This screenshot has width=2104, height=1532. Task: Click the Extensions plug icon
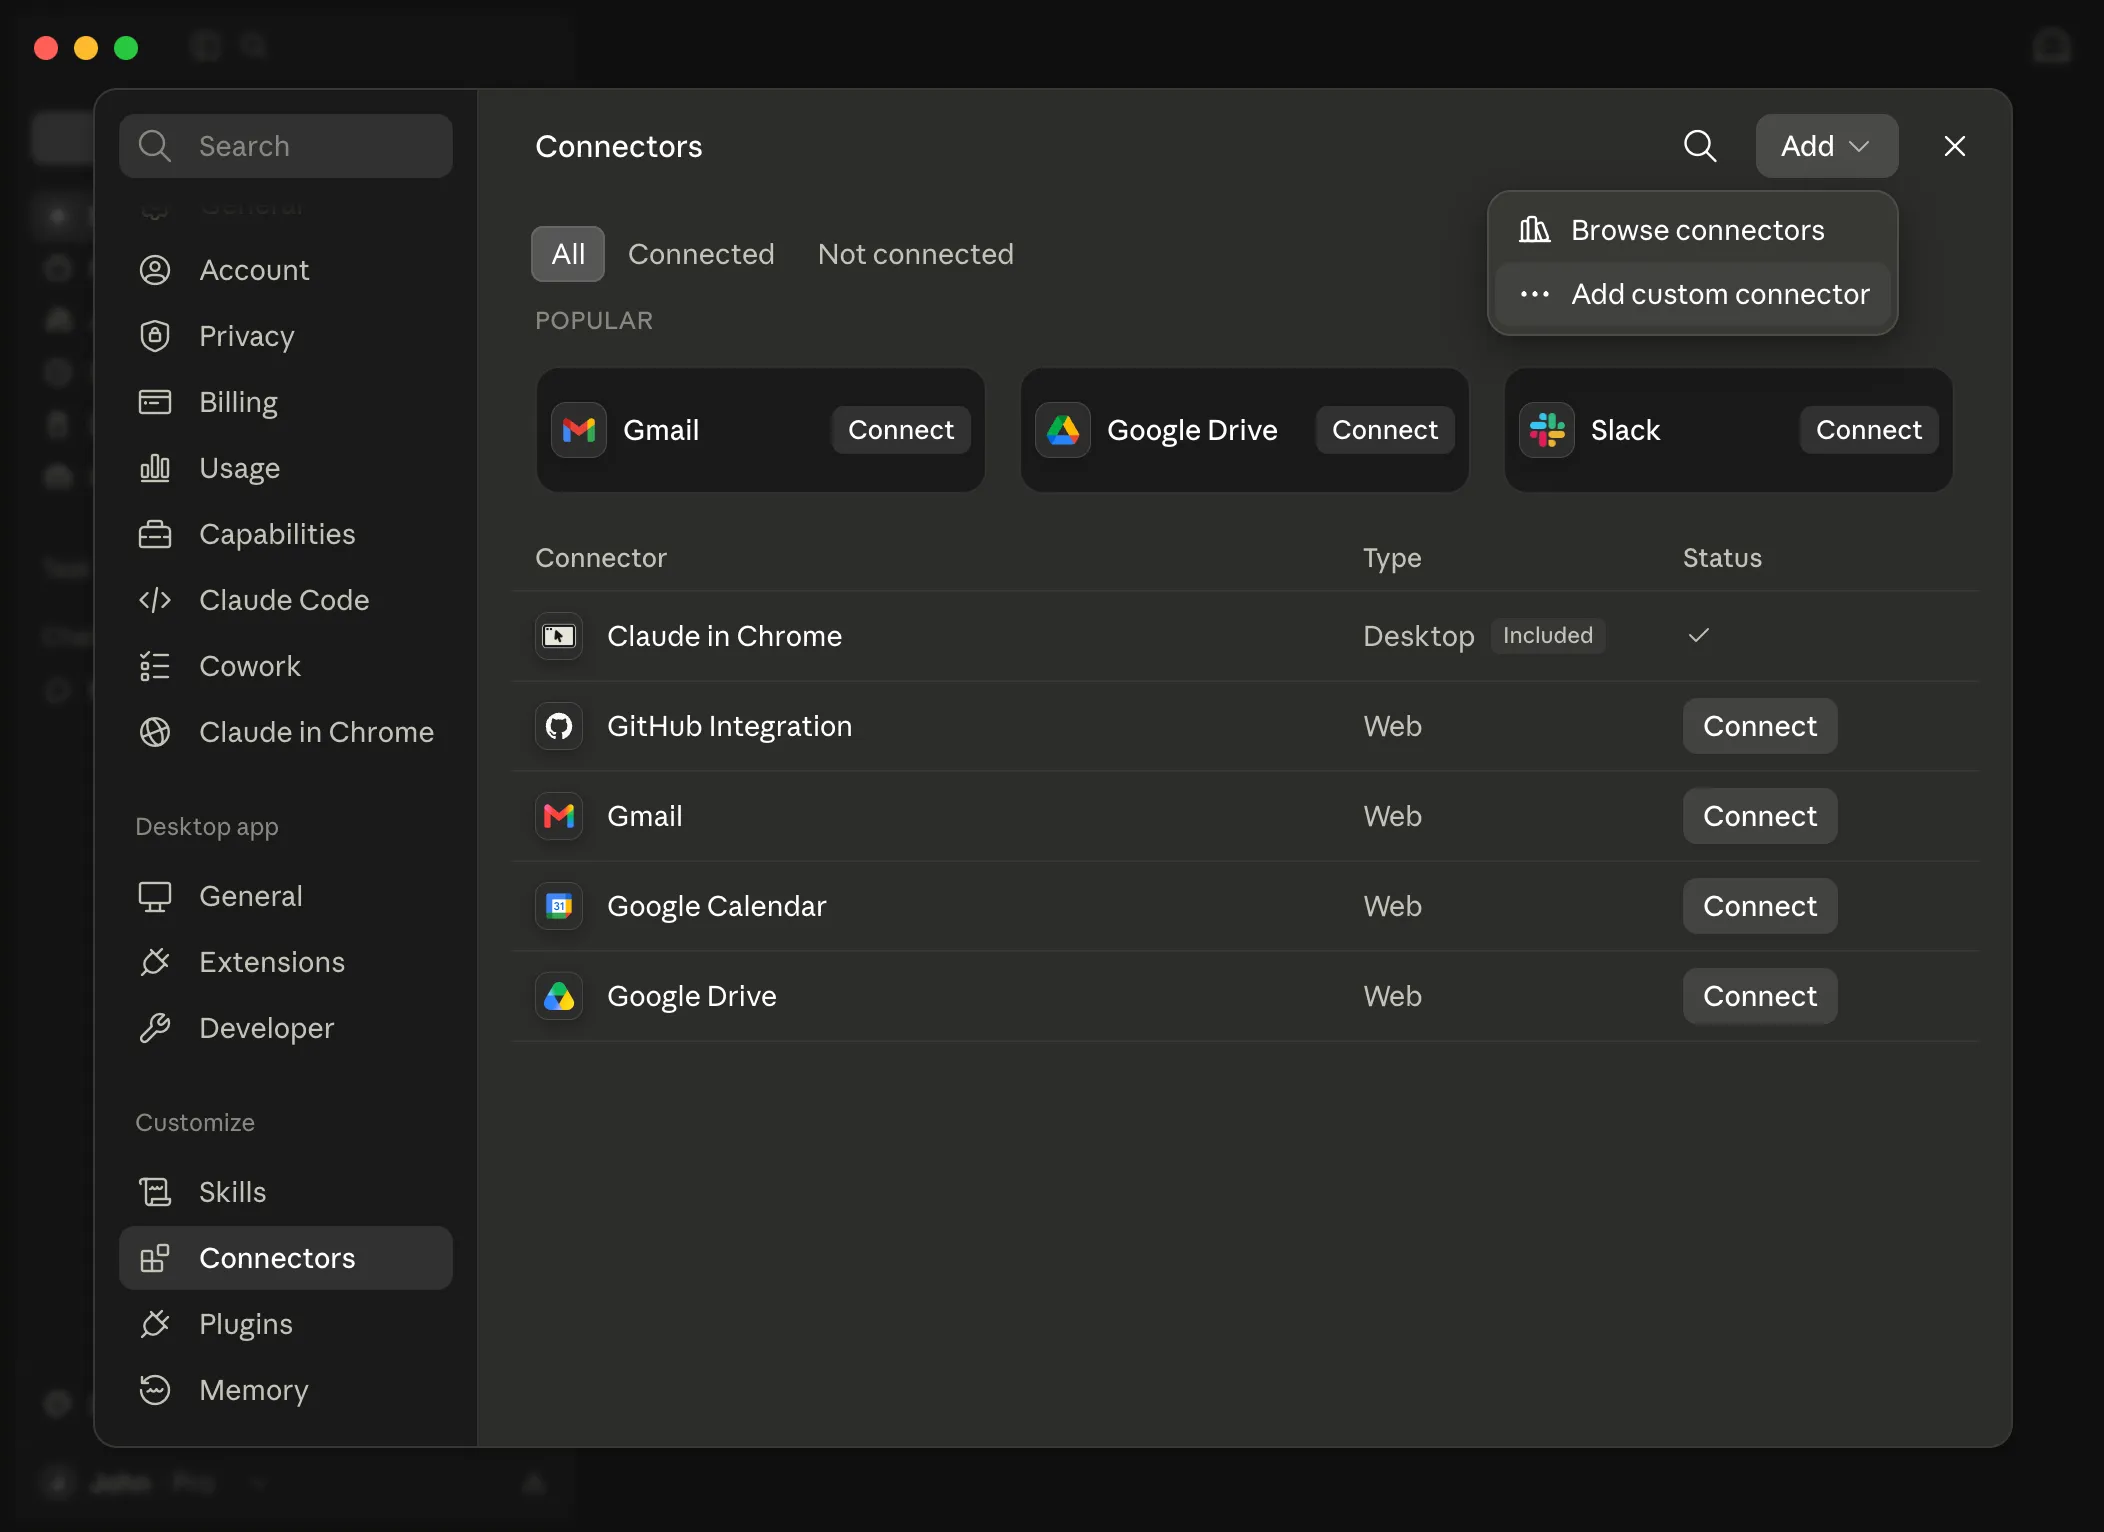[155, 962]
